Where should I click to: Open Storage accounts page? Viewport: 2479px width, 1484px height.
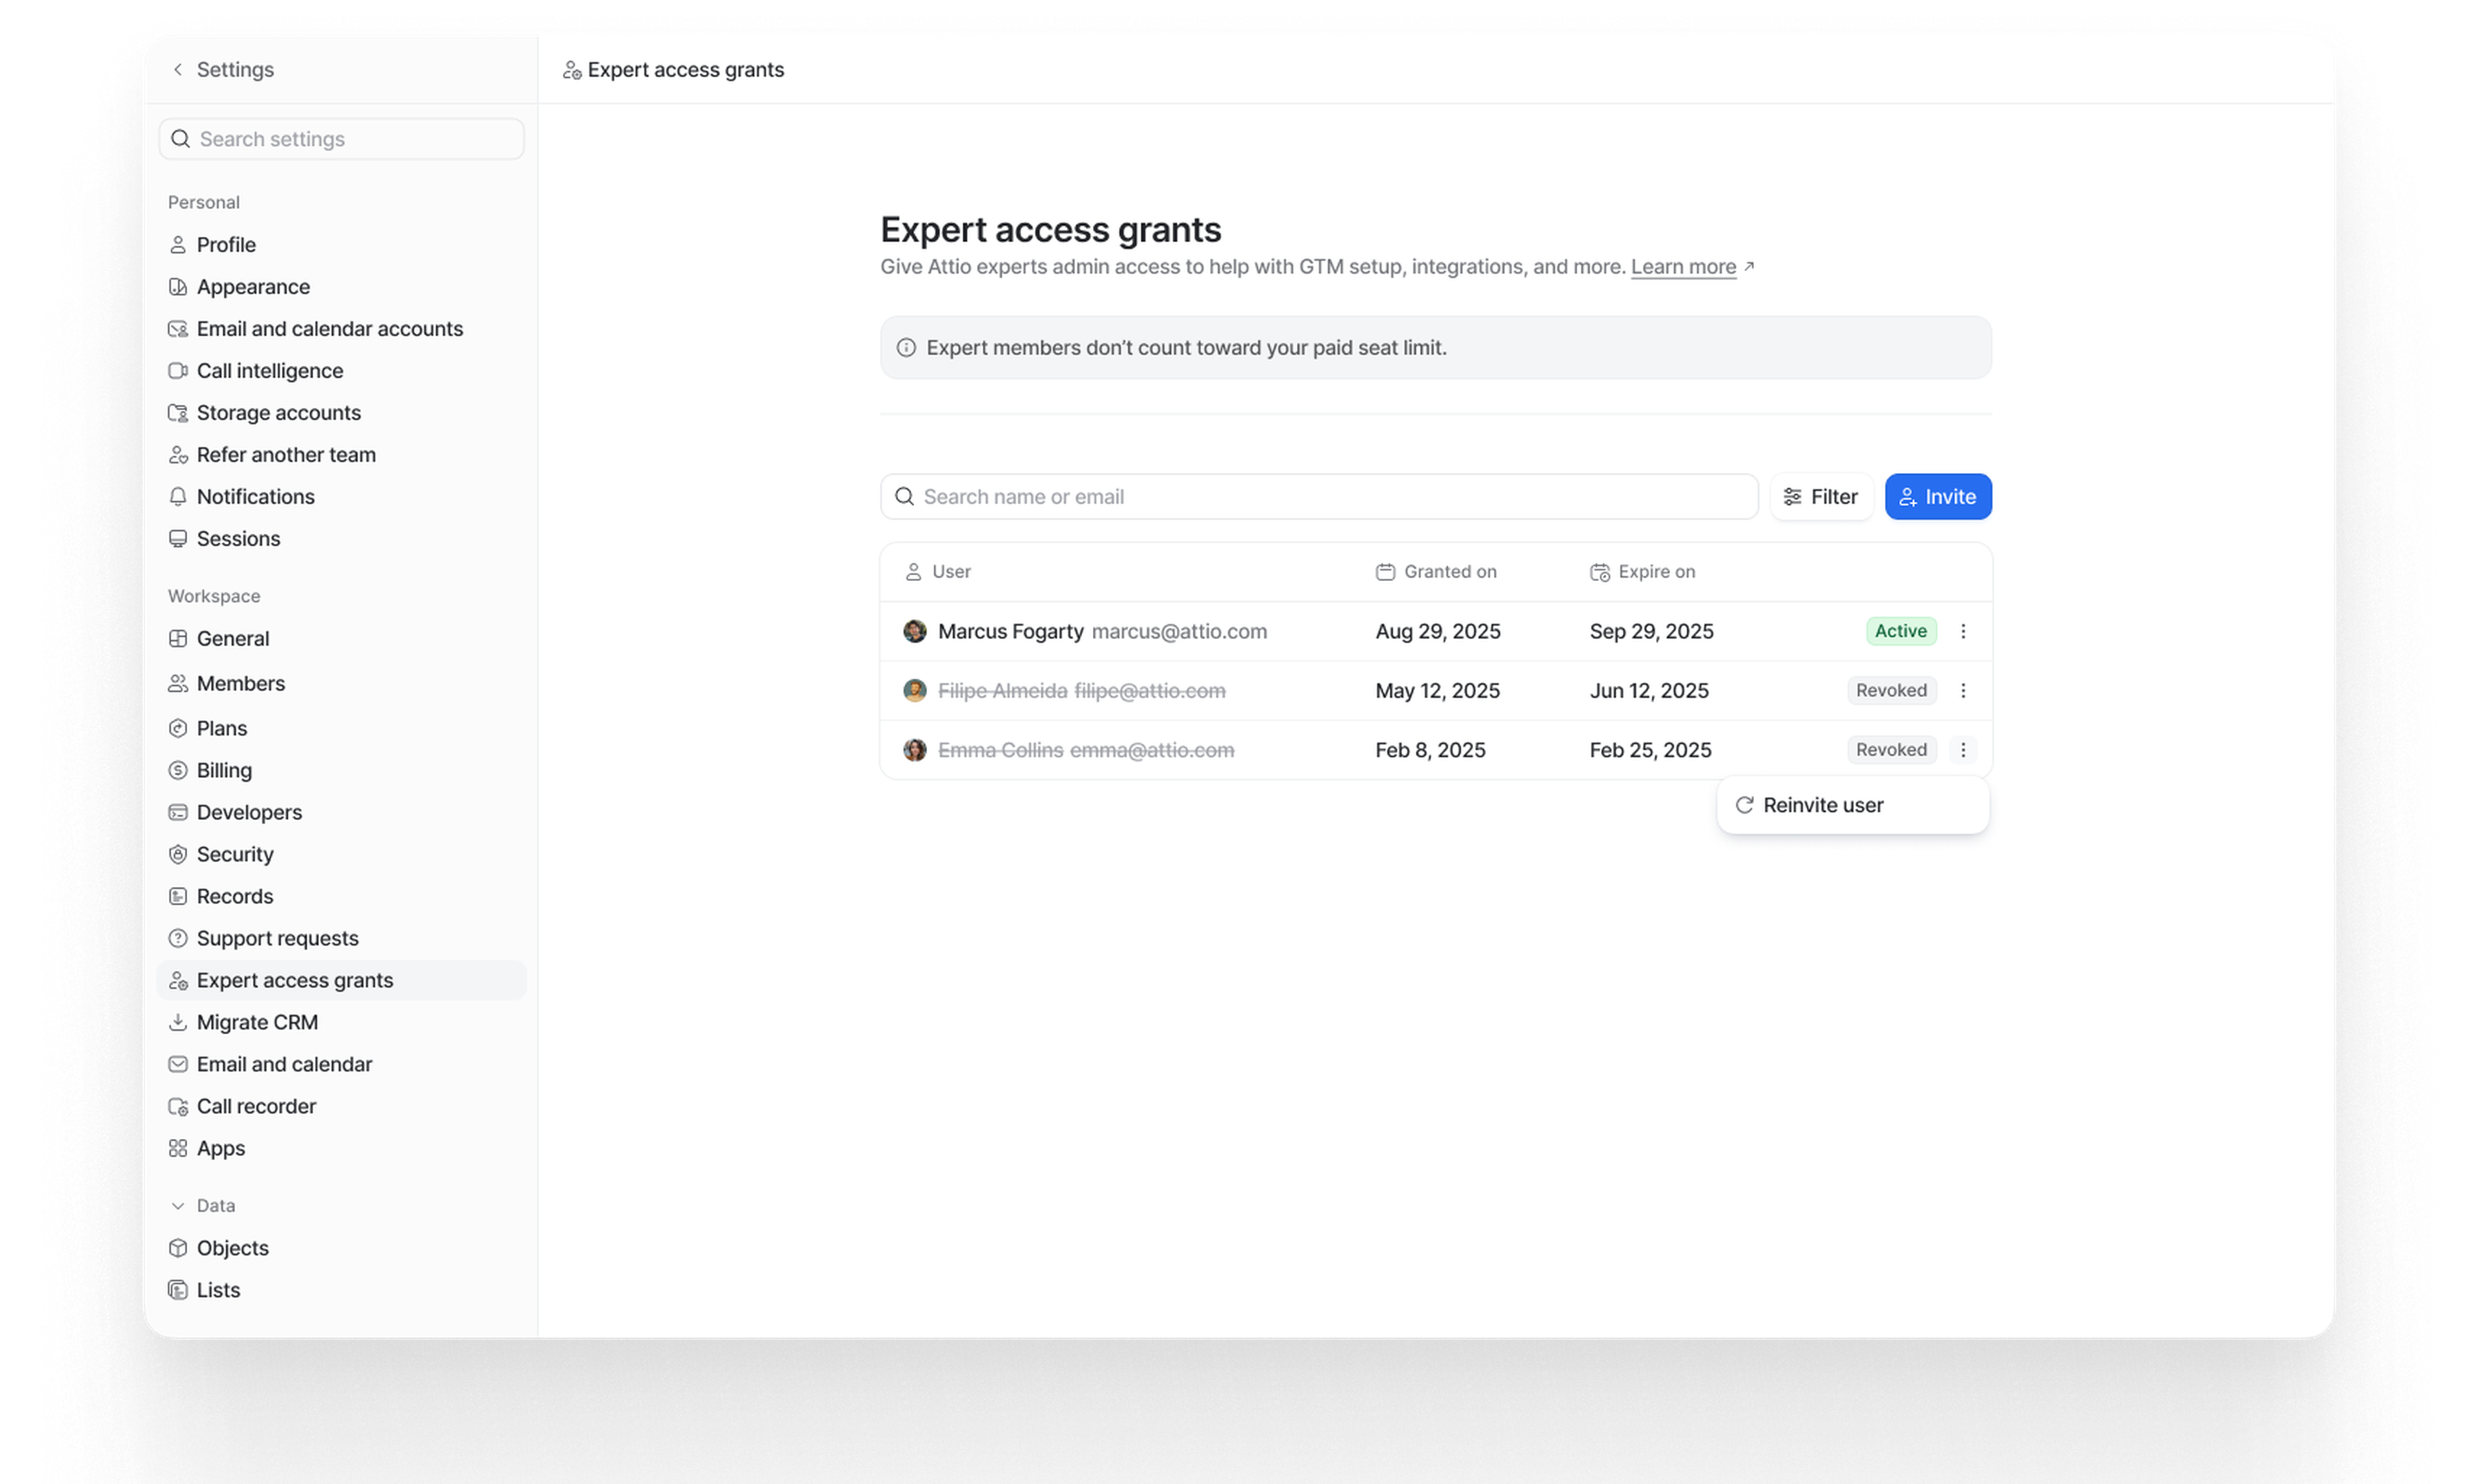tap(278, 413)
